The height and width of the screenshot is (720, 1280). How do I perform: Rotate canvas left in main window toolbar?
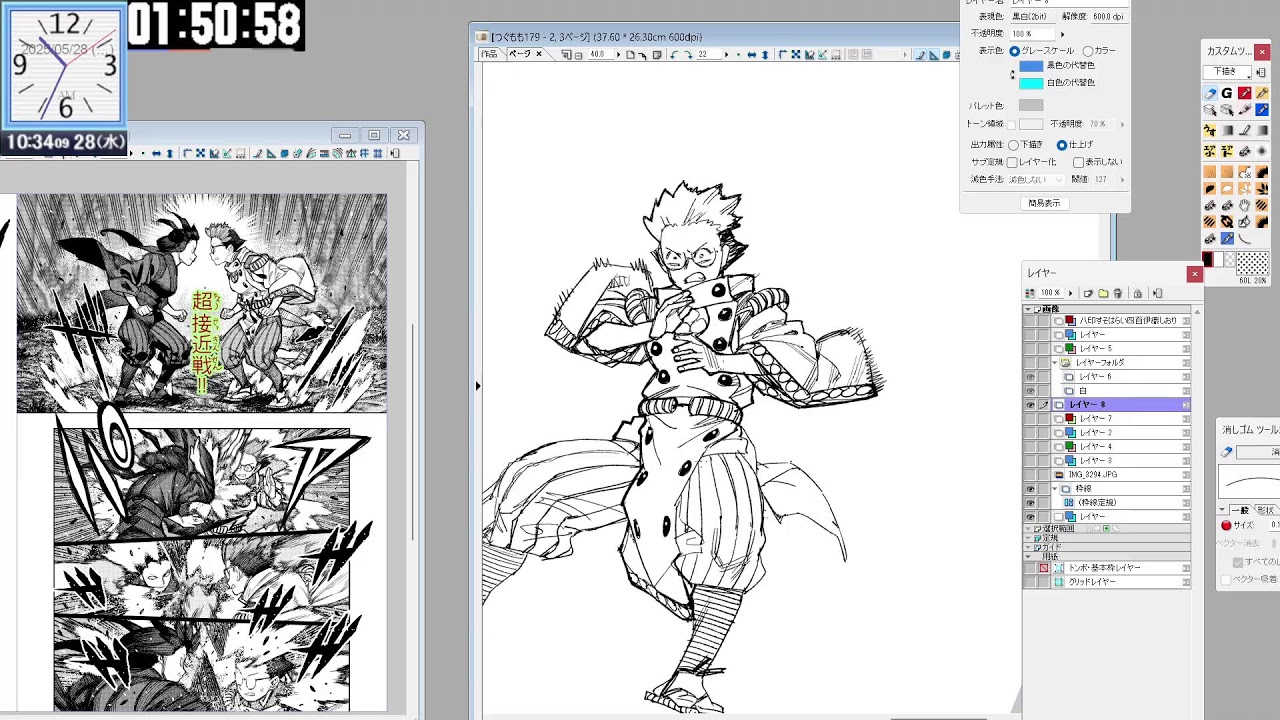coord(673,55)
